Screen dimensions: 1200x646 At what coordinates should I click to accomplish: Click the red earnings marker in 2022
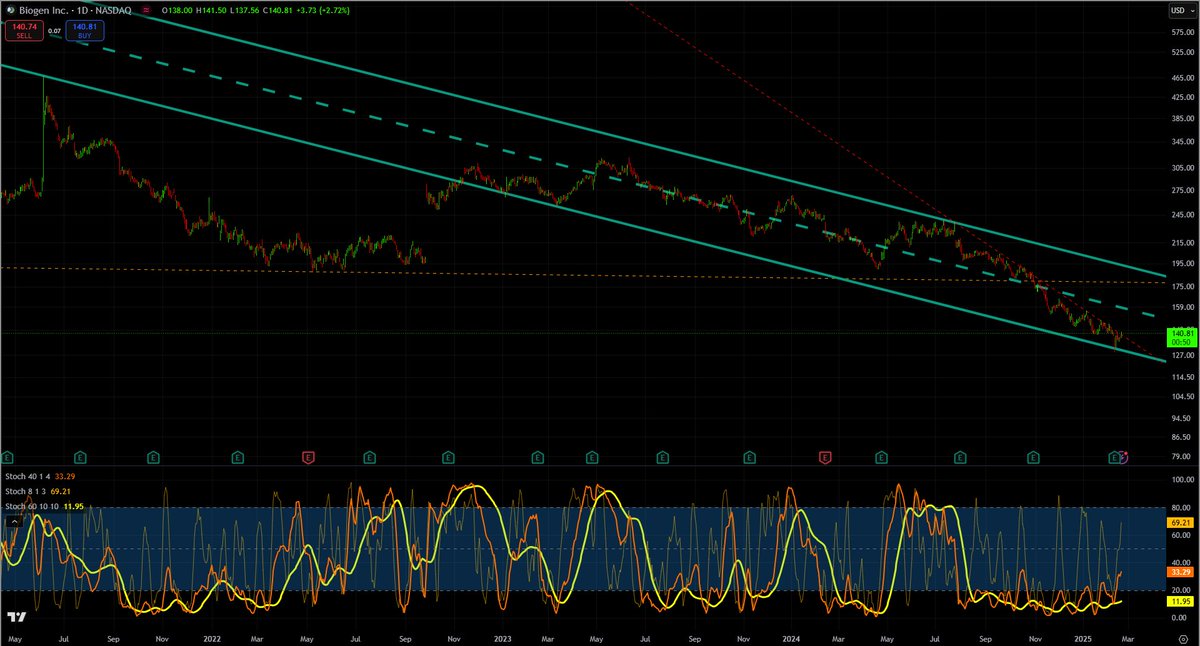tap(309, 457)
